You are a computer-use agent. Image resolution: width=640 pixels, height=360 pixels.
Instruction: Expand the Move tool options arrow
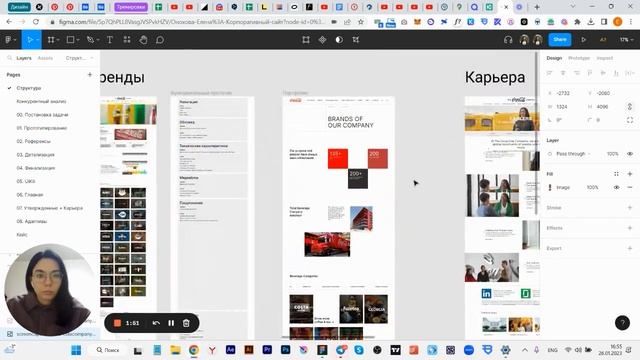point(37,40)
